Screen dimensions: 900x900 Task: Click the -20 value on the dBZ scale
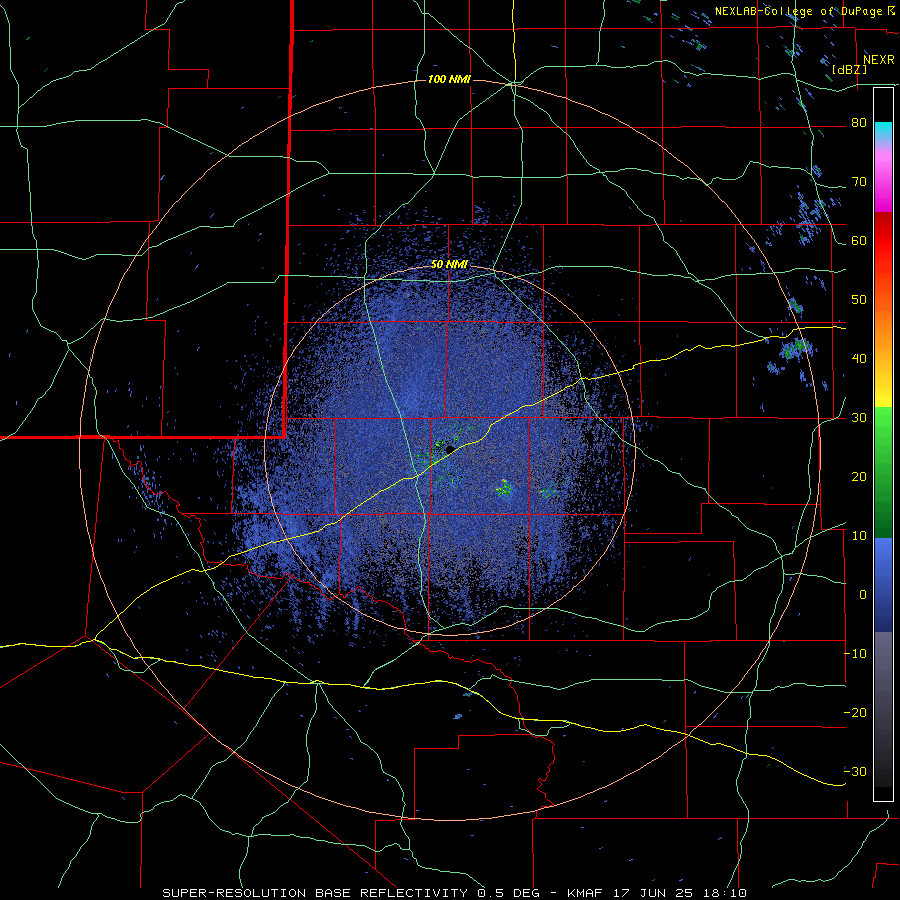tap(855, 712)
